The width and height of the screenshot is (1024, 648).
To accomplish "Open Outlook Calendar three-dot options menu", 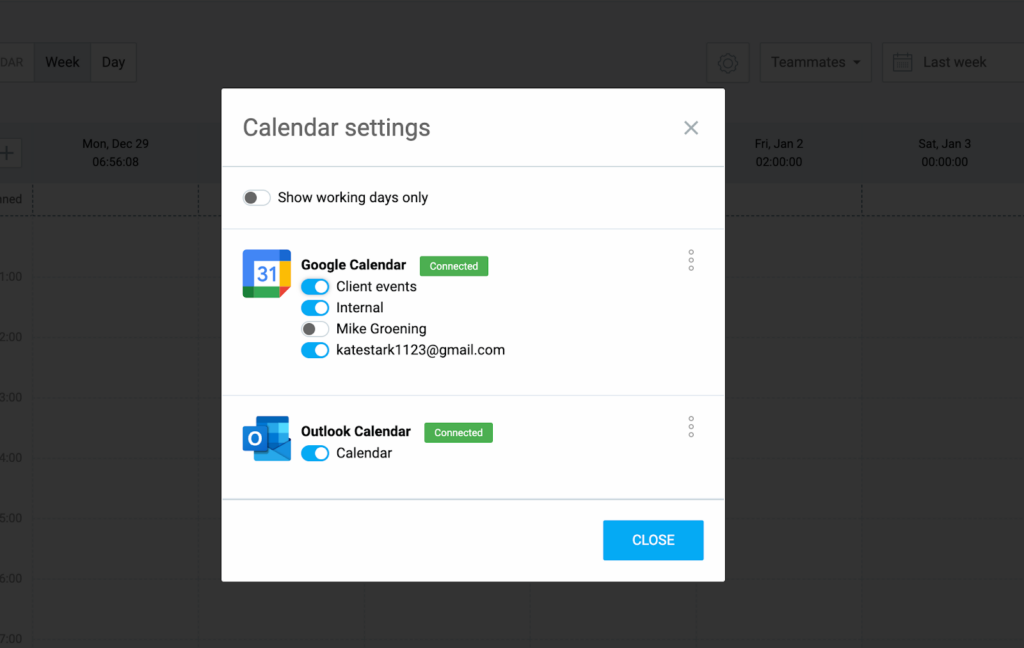I will point(691,427).
